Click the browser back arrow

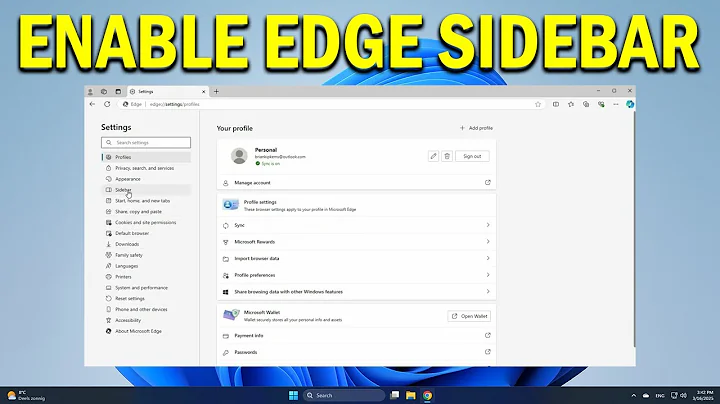(x=92, y=104)
